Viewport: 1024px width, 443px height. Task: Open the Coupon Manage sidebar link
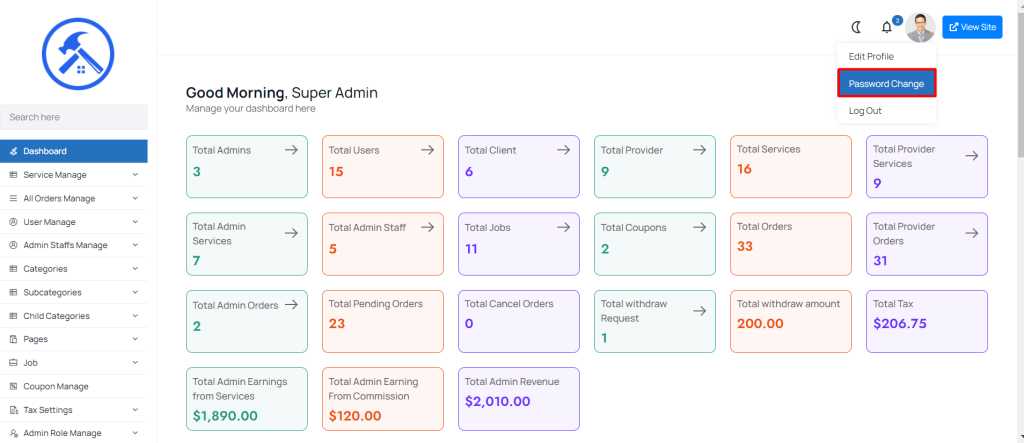(74, 387)
